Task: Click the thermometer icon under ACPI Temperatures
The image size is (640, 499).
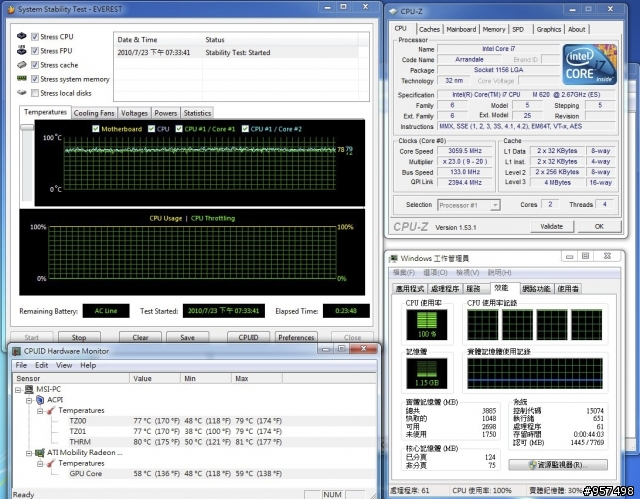Action: (x=51, y=410)
